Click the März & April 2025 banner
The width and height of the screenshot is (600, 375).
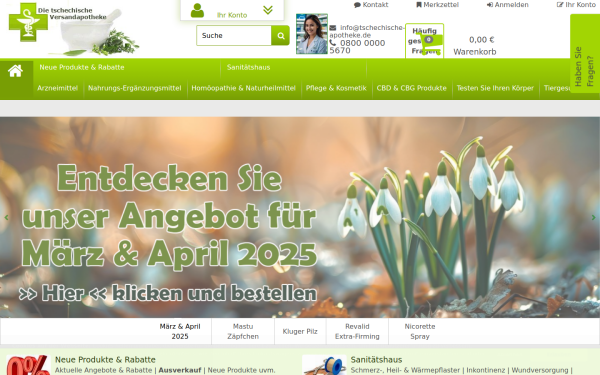(300, 217)
